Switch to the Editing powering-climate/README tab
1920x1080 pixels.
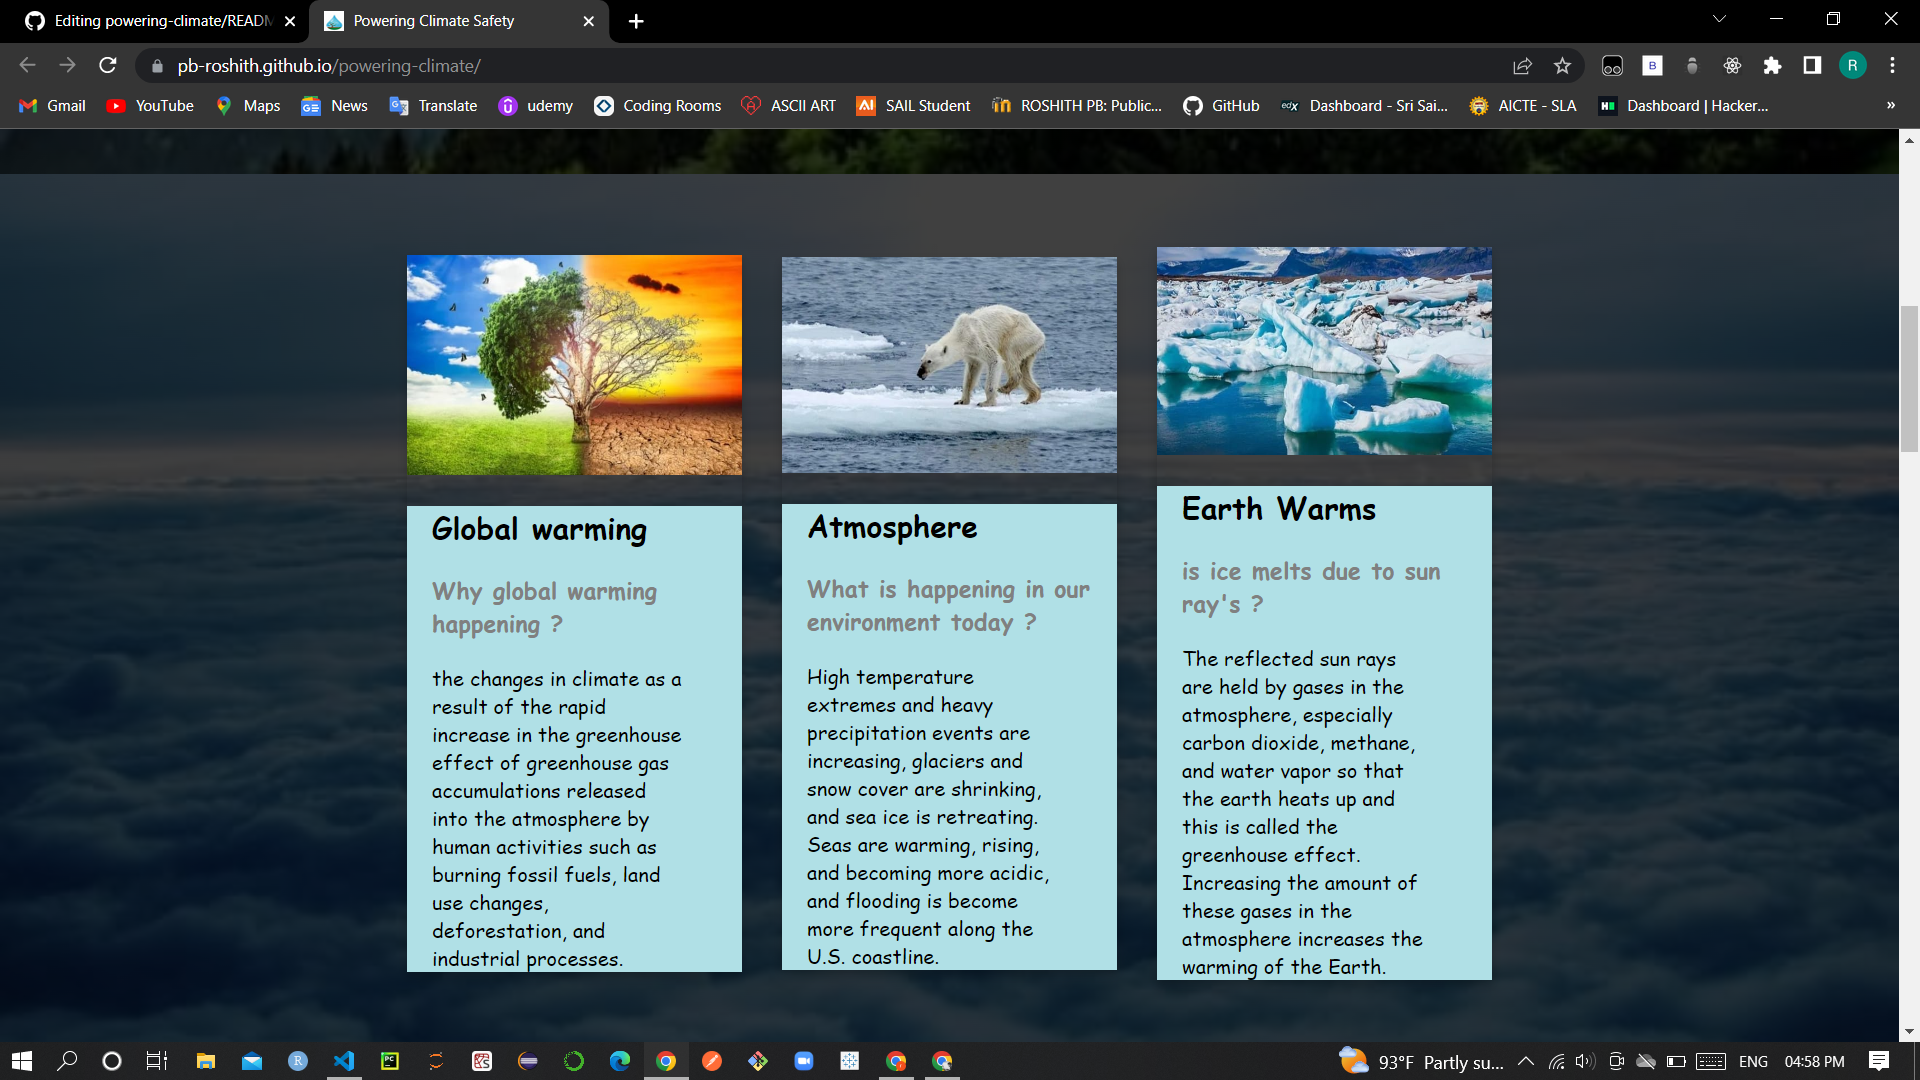tap(150, 20)
